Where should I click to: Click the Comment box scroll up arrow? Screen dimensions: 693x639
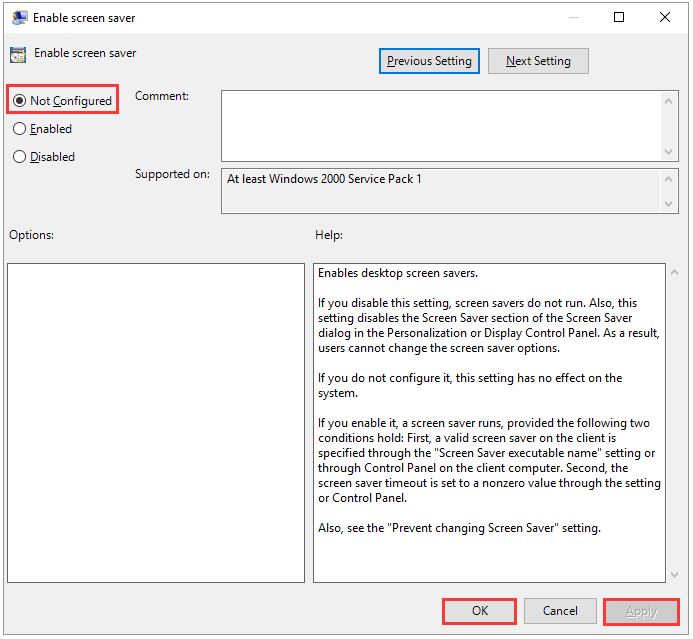click(669, 101)
